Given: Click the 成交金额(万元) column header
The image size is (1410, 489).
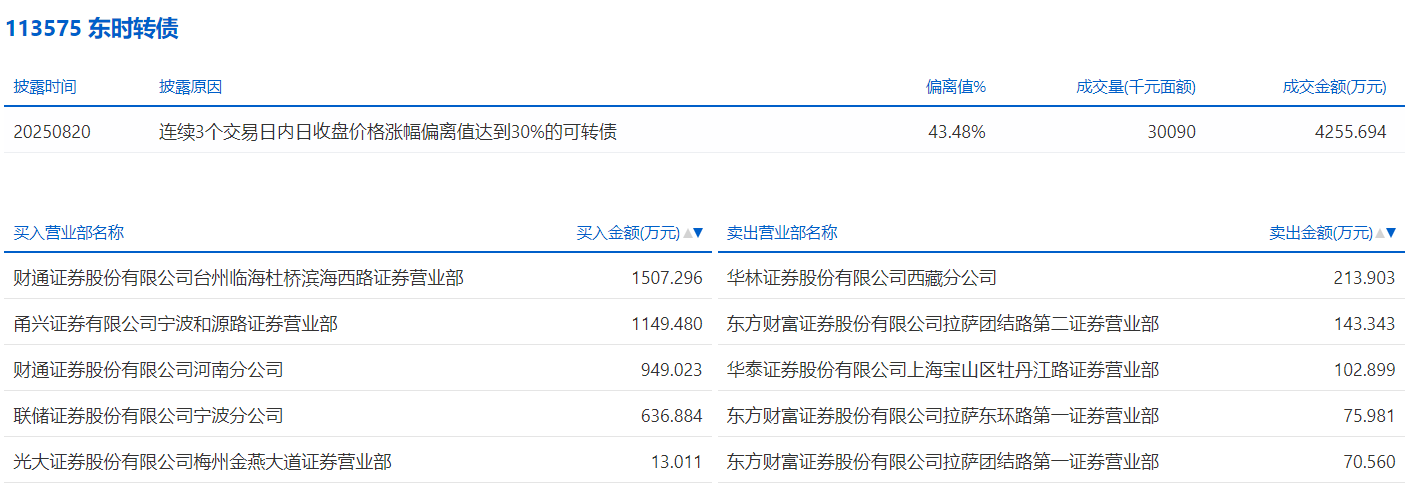Looking at the screenshot, I should pyautogui.click(x=1334, y=87).
